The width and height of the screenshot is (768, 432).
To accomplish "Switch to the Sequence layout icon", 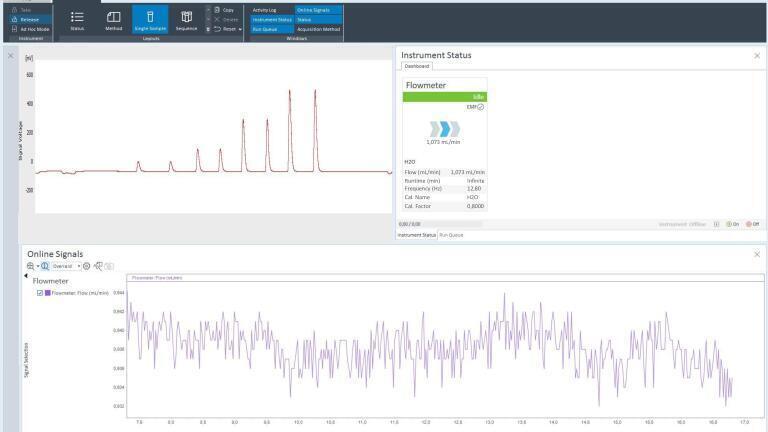I will click(187, 21).
